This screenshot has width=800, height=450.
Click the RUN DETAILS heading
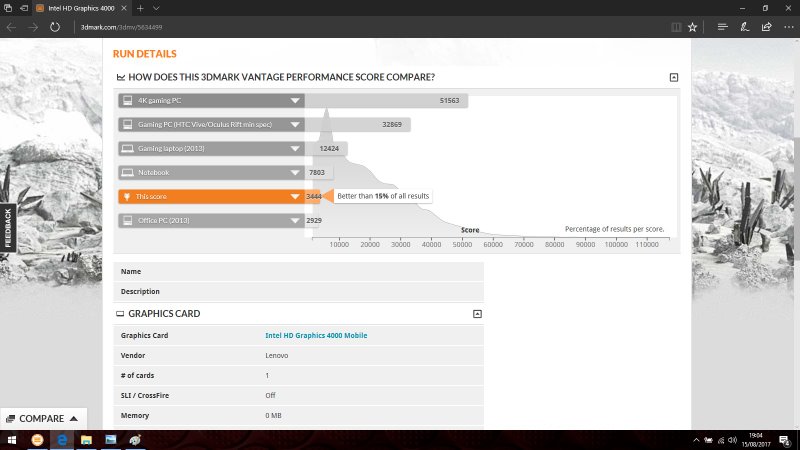[144, 54]
